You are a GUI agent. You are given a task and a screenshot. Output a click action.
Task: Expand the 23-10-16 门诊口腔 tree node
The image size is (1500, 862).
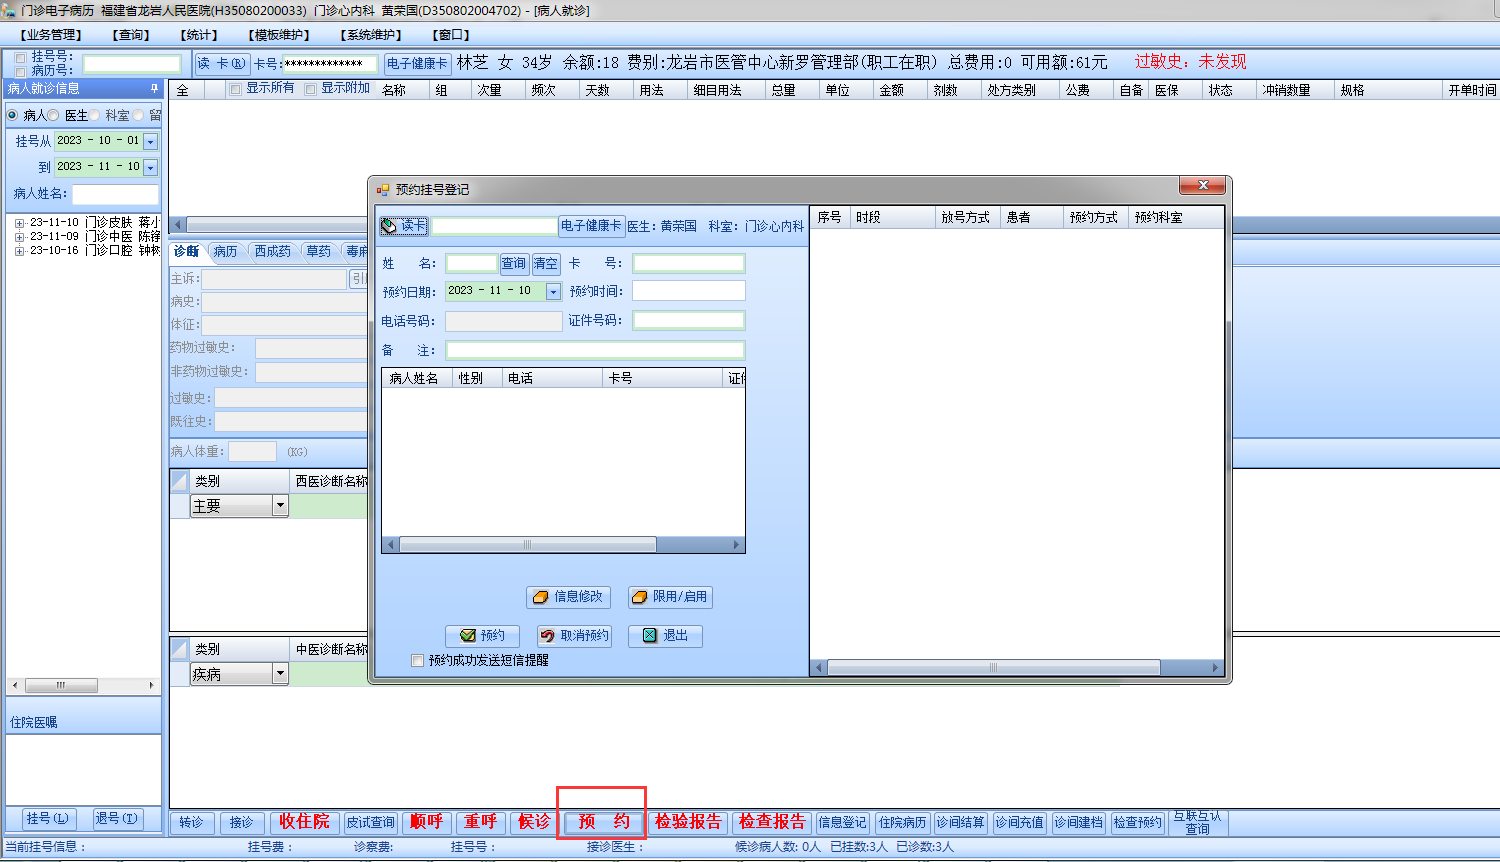pos(19,251)
